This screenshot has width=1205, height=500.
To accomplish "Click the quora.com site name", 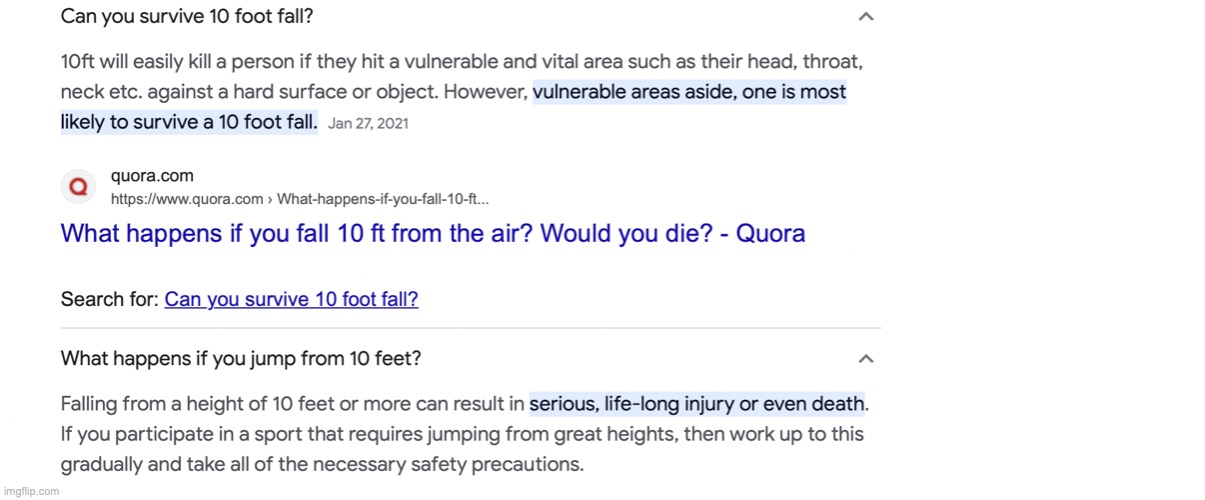I will pyautogui.click(x=152, y=177).
